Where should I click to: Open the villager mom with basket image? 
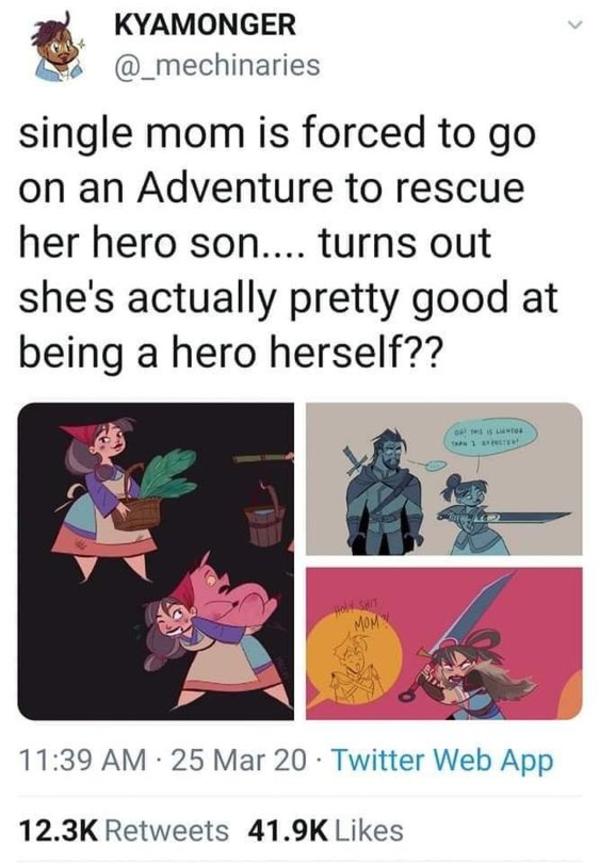[x=156, y=561]
